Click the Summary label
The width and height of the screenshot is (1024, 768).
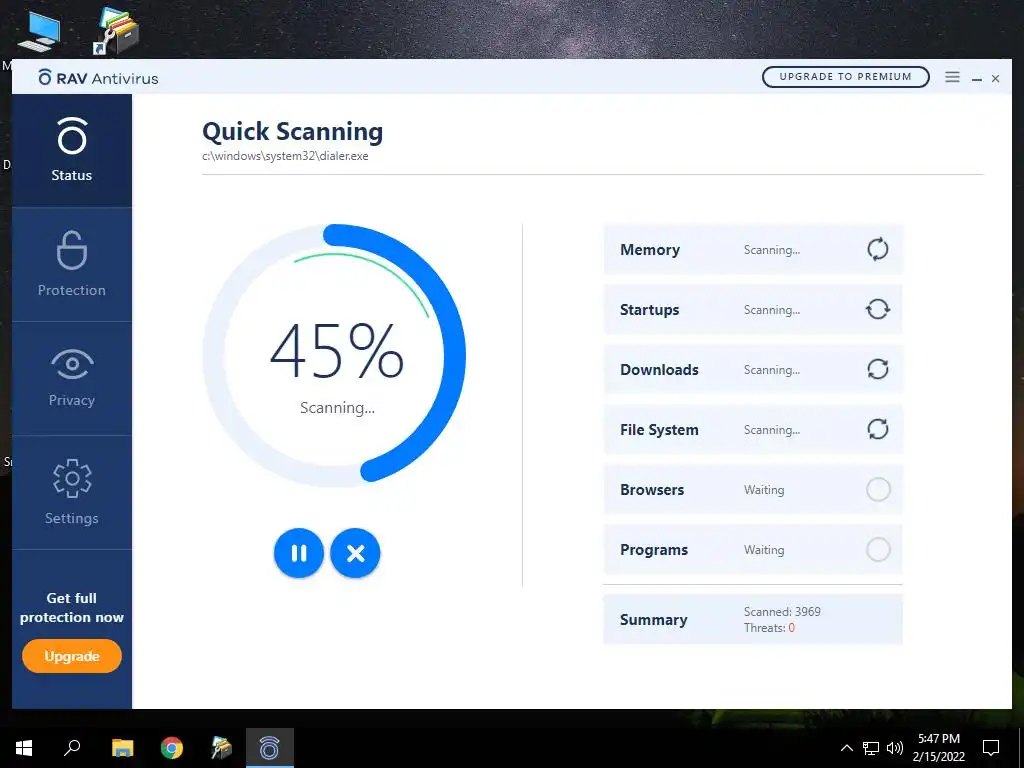click(x=654, y=620)
